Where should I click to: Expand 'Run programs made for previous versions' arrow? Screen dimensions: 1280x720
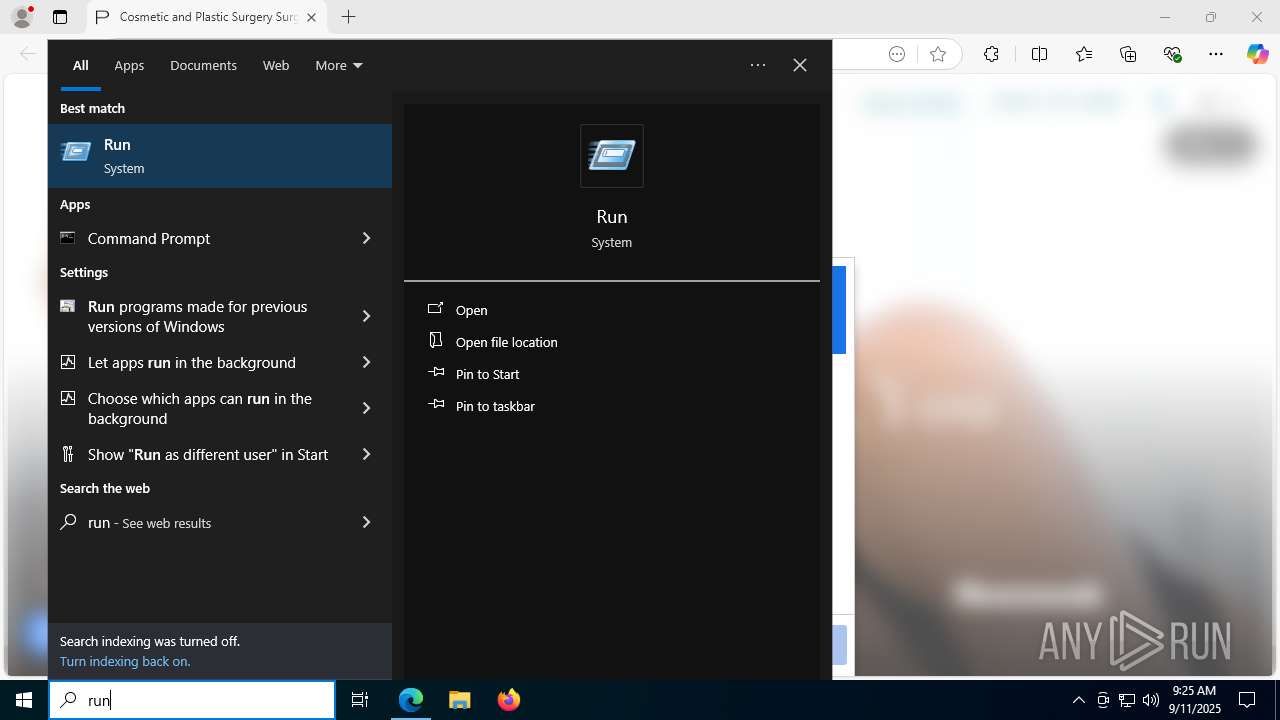click(x=366, y=316)
